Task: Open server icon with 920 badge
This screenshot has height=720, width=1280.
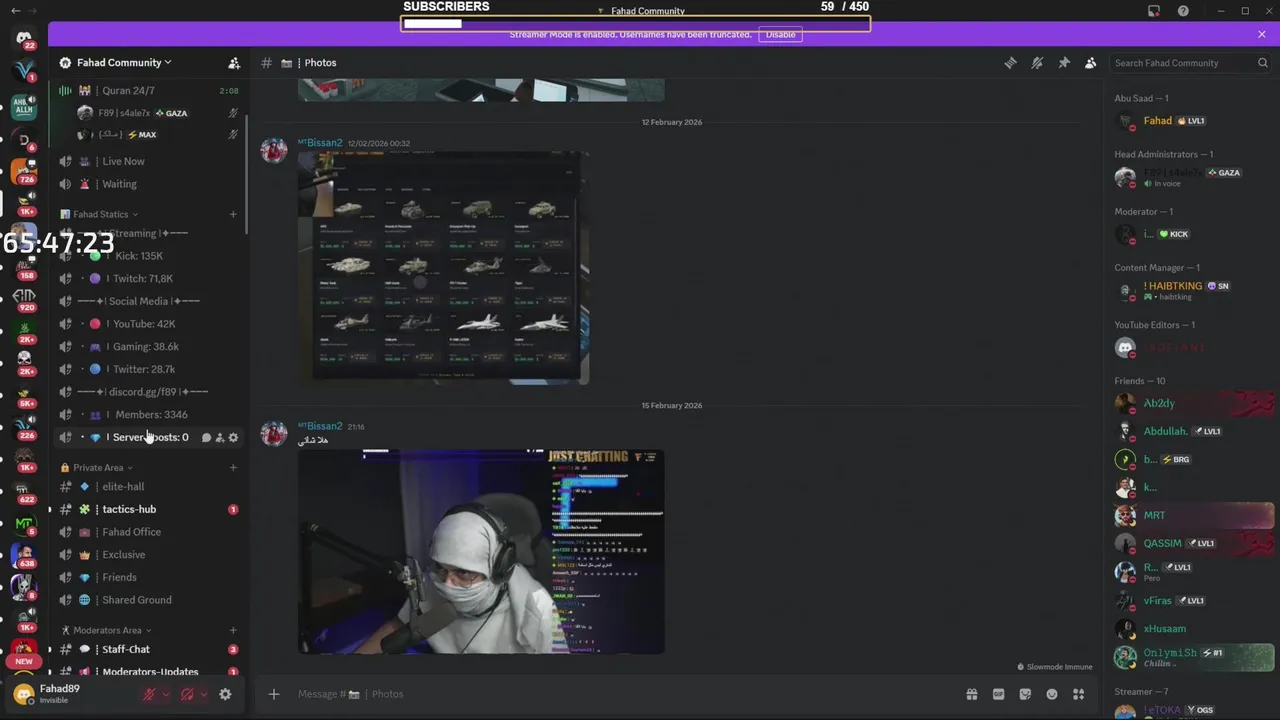Action: pyautogui.click(x=24, y=298)
